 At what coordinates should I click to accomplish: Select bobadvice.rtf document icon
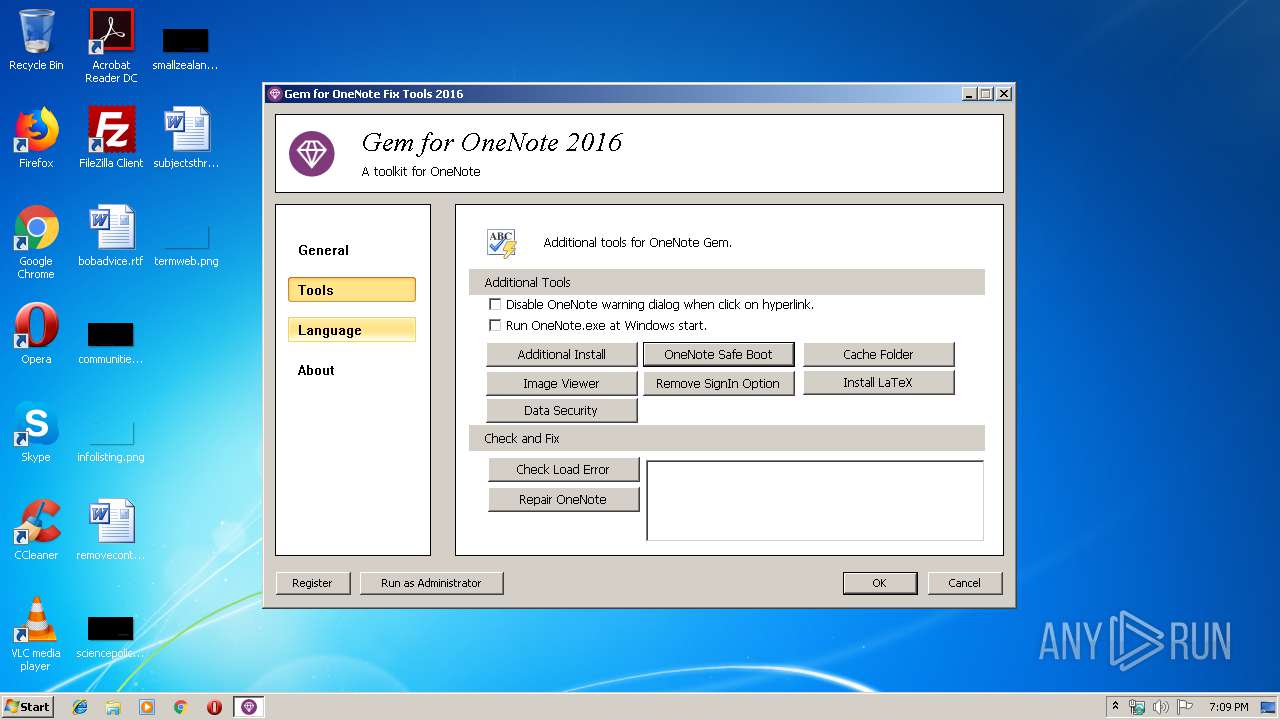coord(111,236)
